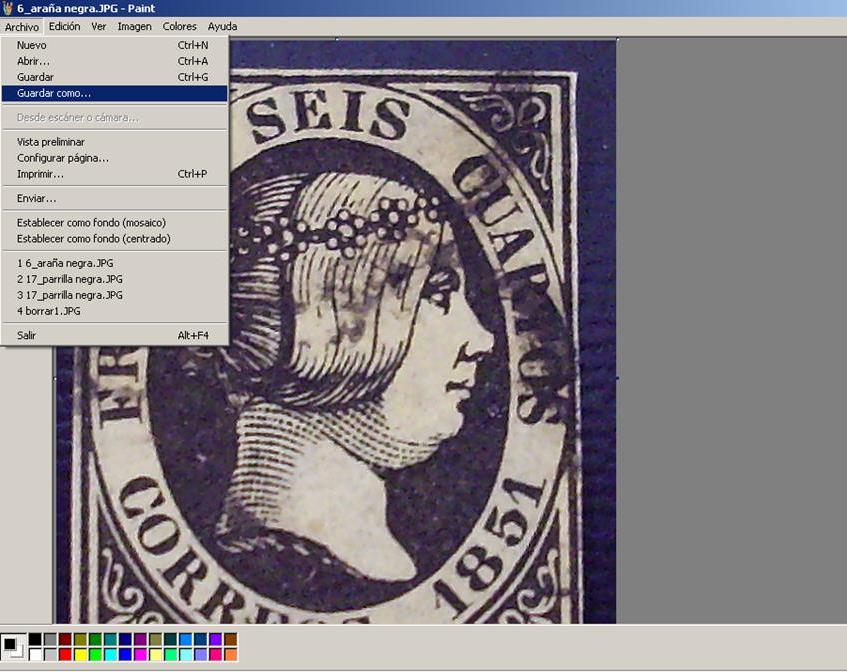Open the Ayuda menu
This screenshot has width=847, height=672.
coord(222,26)
